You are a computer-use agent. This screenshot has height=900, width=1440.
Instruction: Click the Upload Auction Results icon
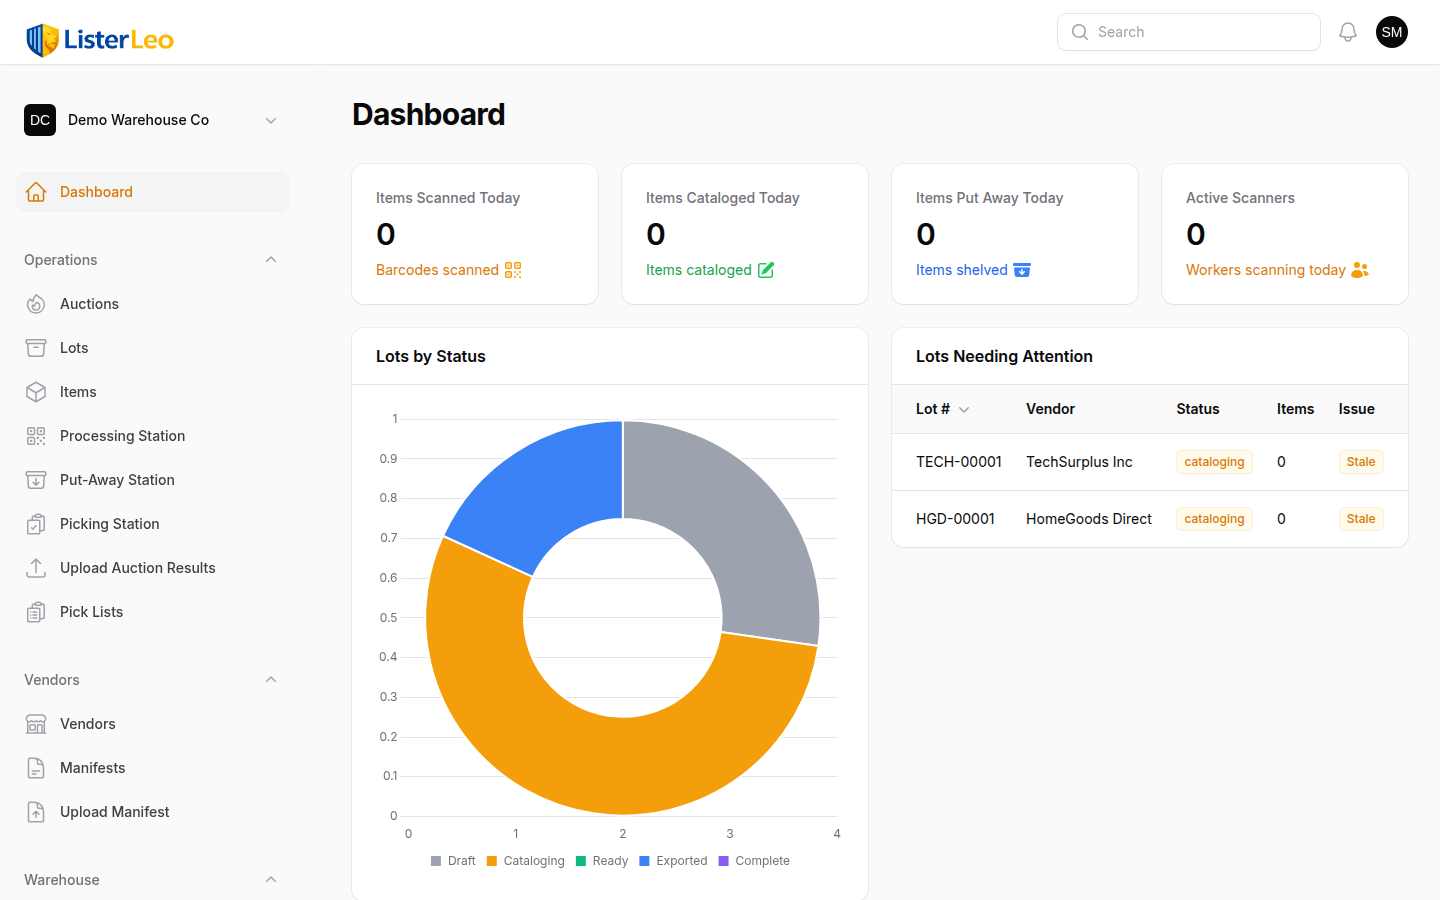point(36,567)
